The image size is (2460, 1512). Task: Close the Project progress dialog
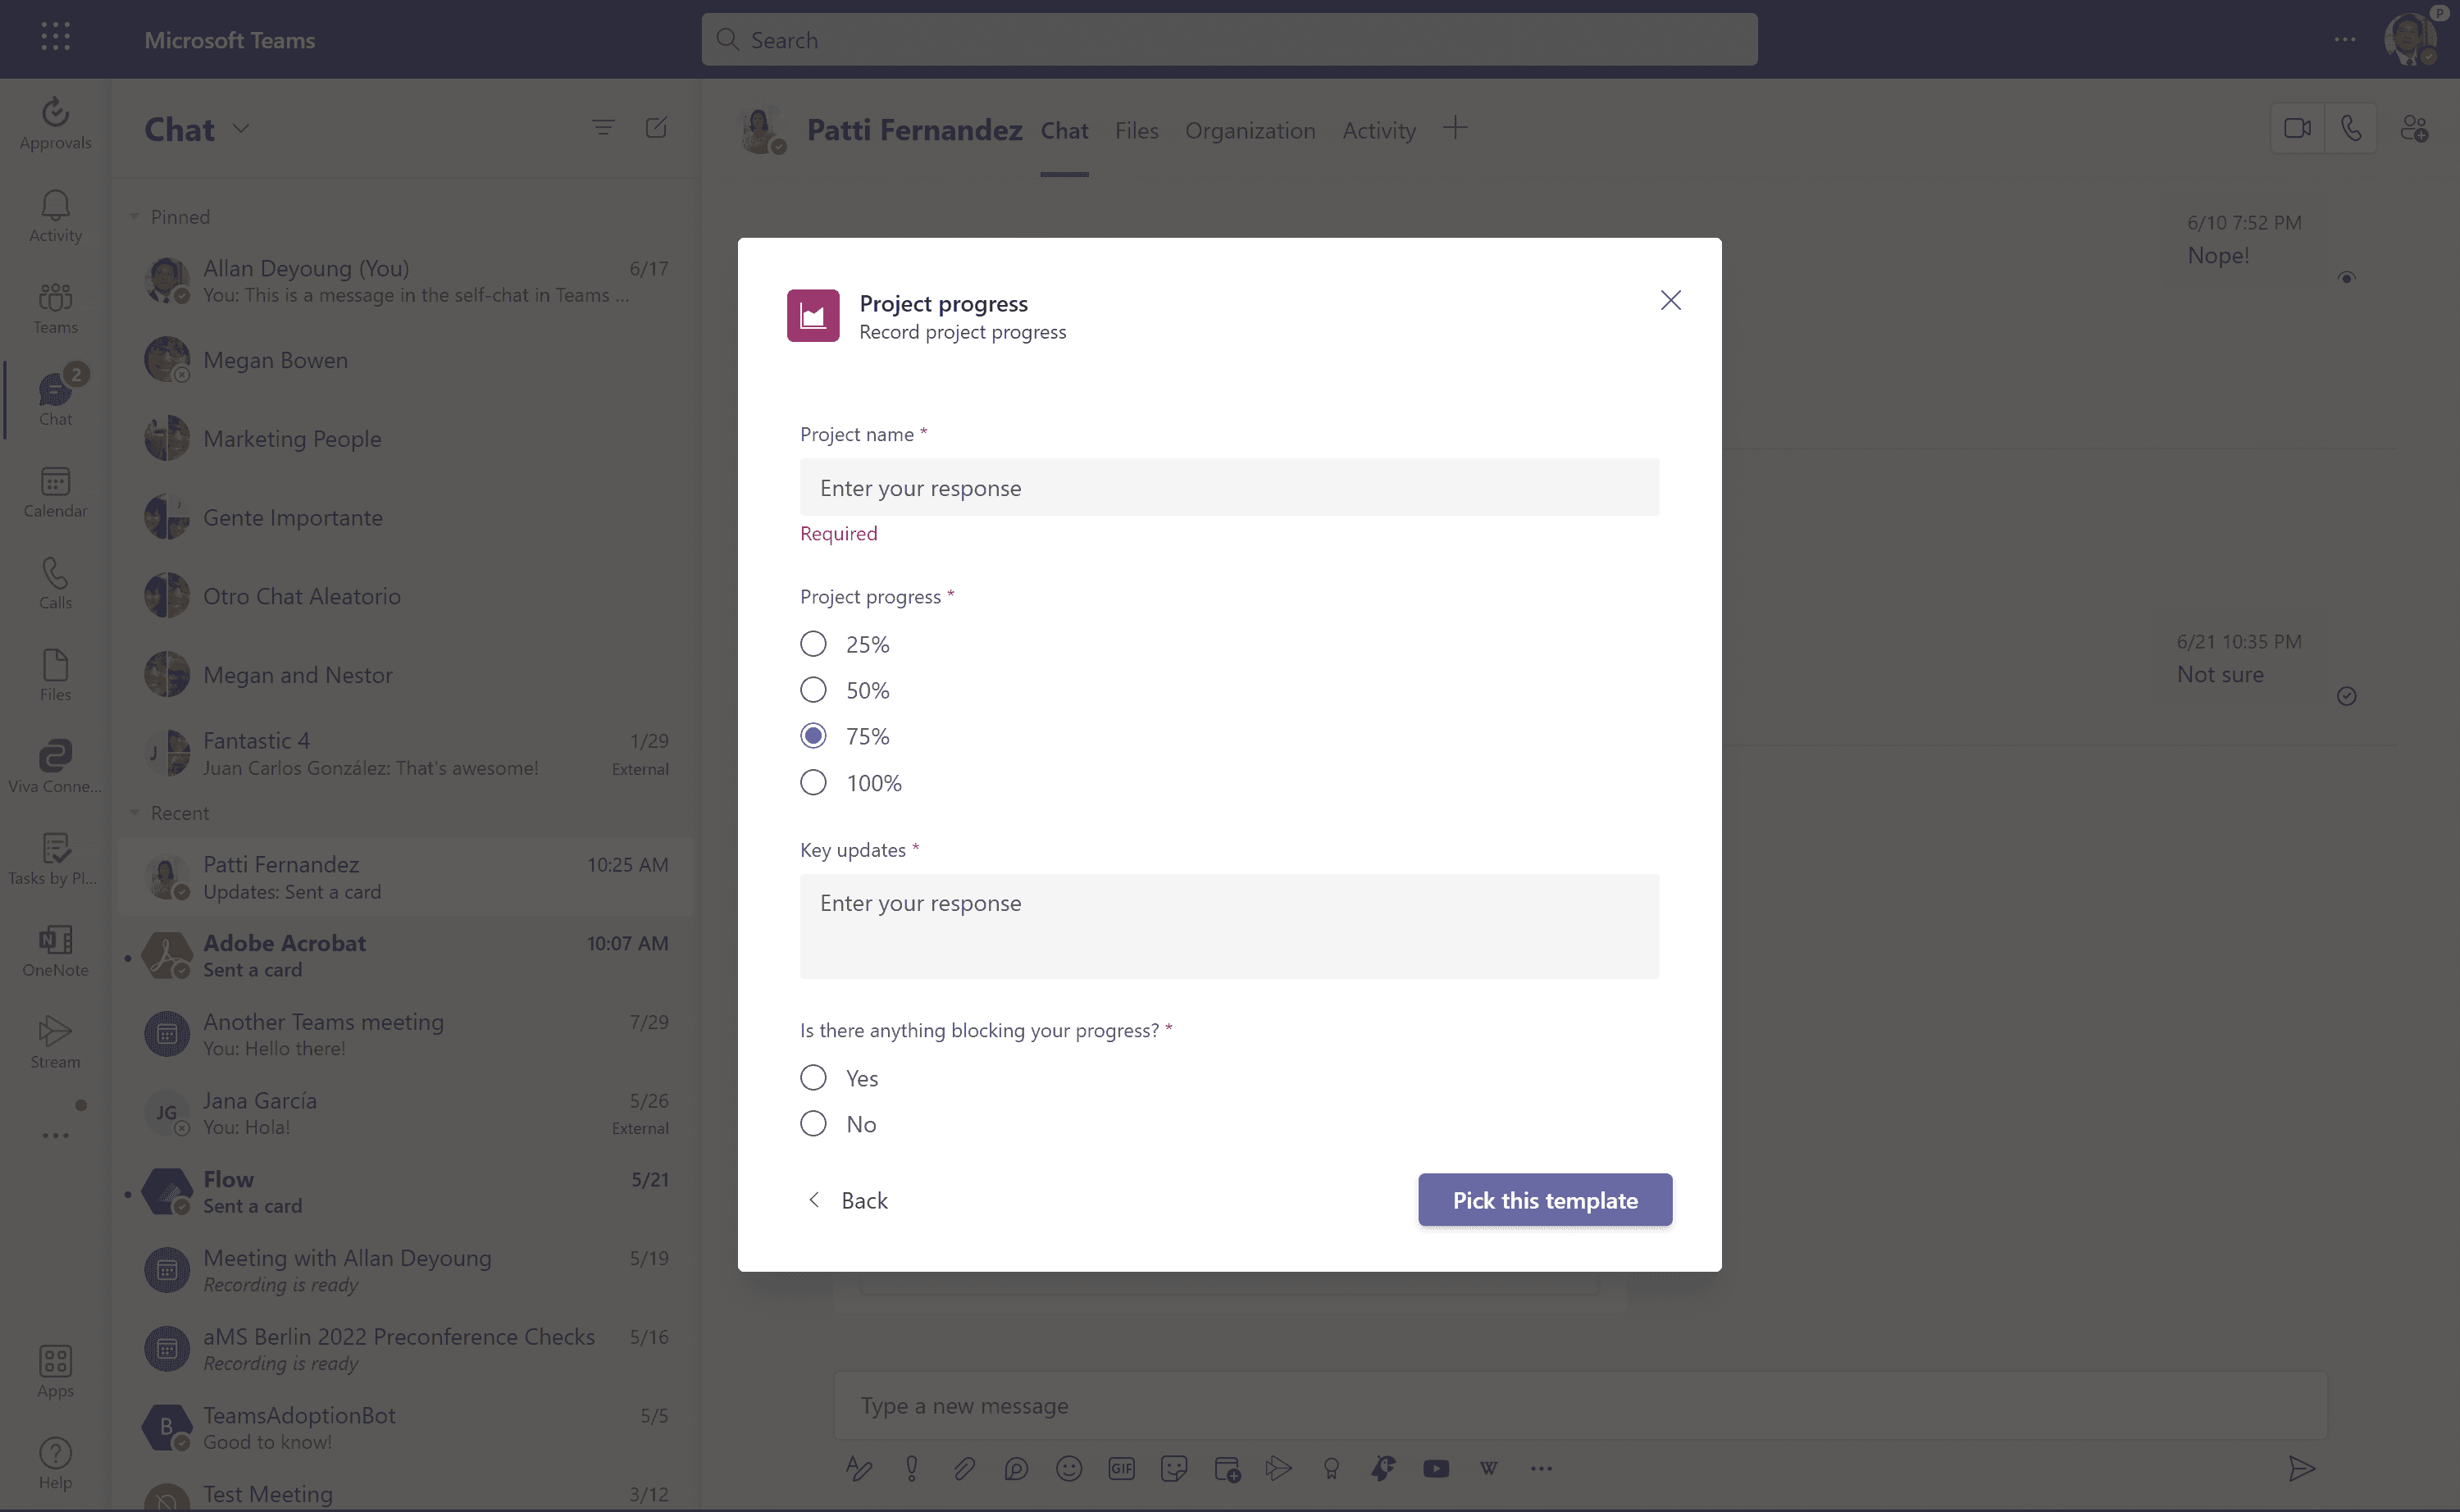click(1670, 300)
